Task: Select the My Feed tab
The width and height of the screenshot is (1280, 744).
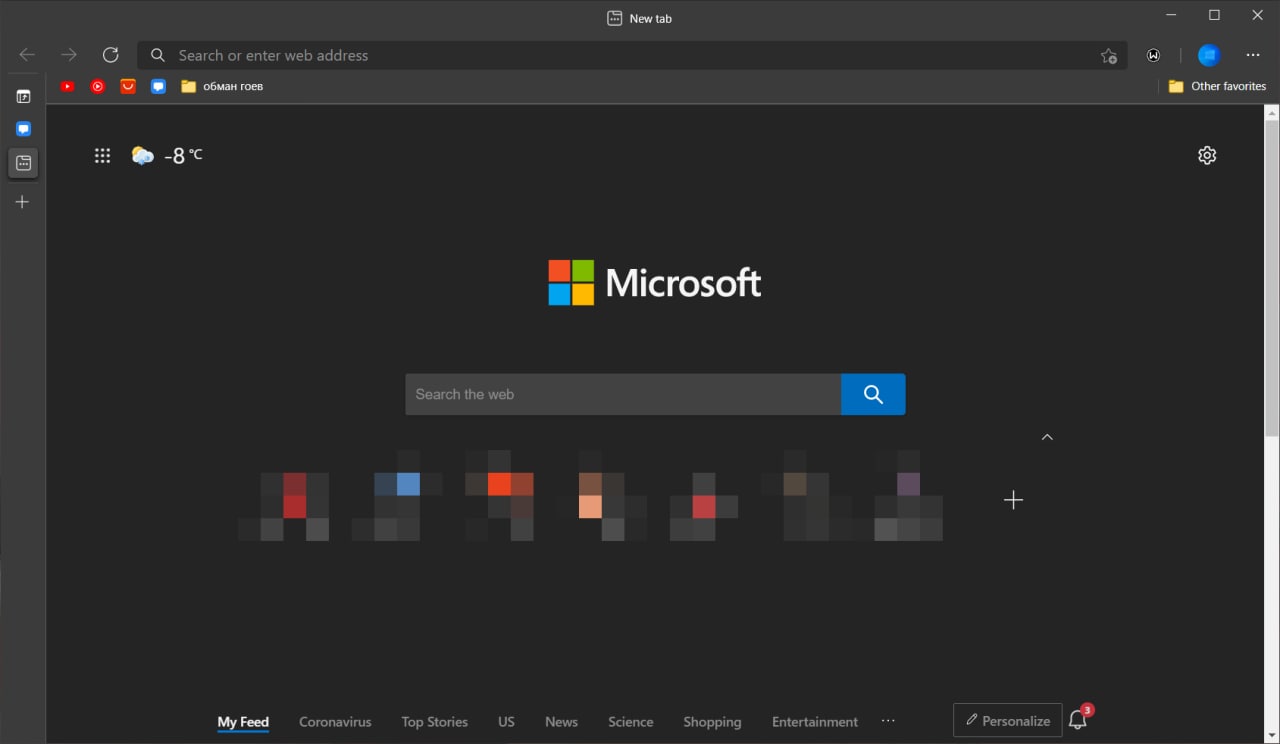Action: 243,722
